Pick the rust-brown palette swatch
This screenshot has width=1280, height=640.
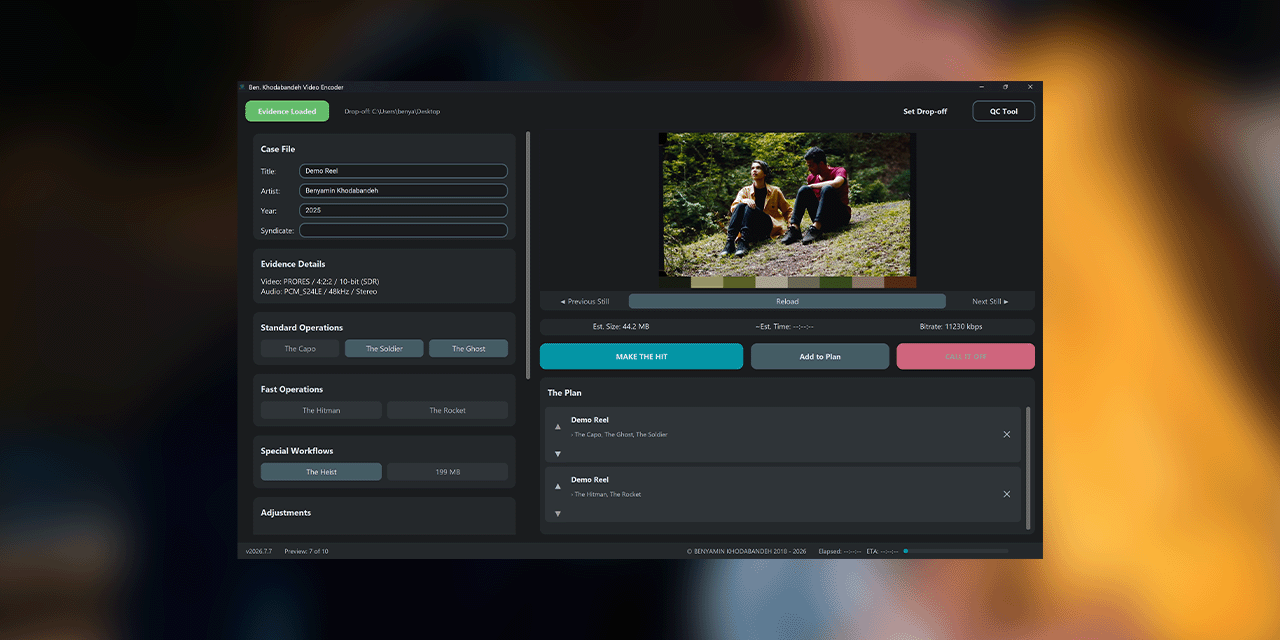click(900, 282)
